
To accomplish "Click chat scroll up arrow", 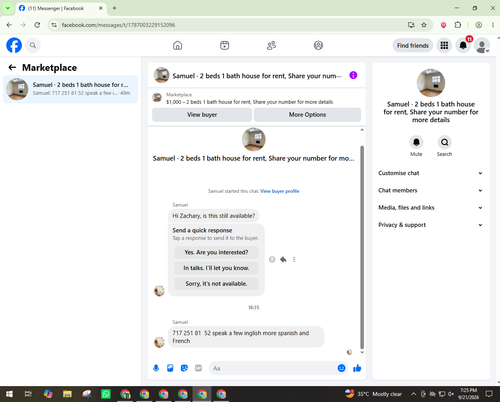I will (x=362, y=130).
